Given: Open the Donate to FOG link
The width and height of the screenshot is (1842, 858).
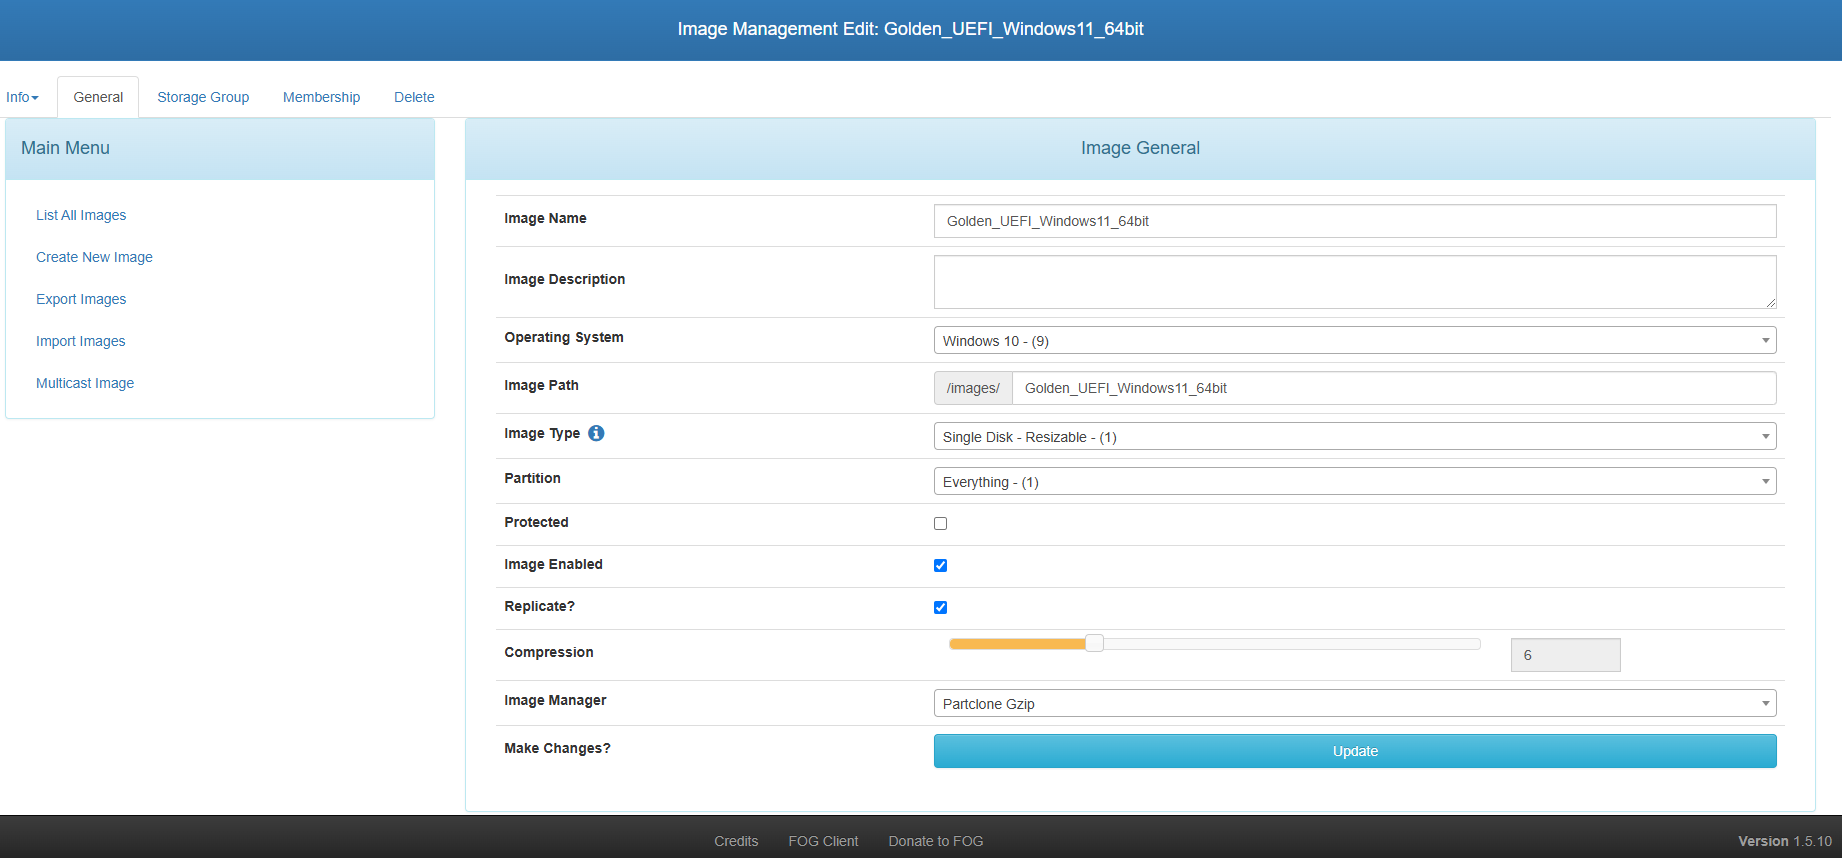Looking at the screenshot, I should pos(936,841).
